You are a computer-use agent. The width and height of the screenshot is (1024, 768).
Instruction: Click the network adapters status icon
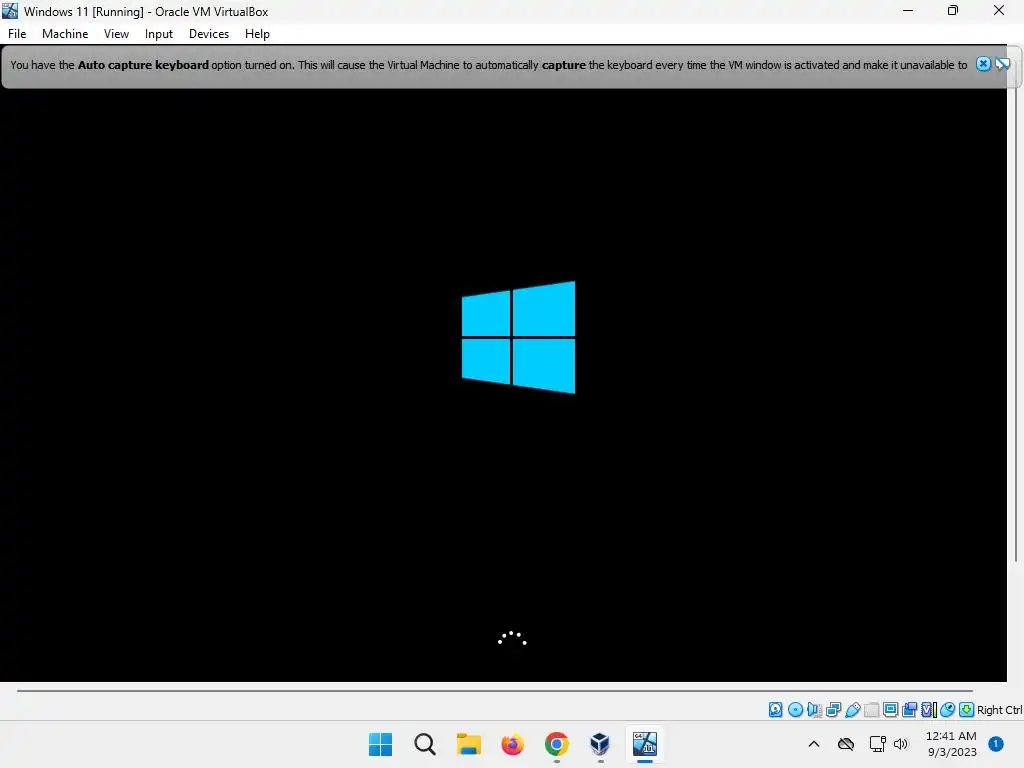tap(833, 710)
